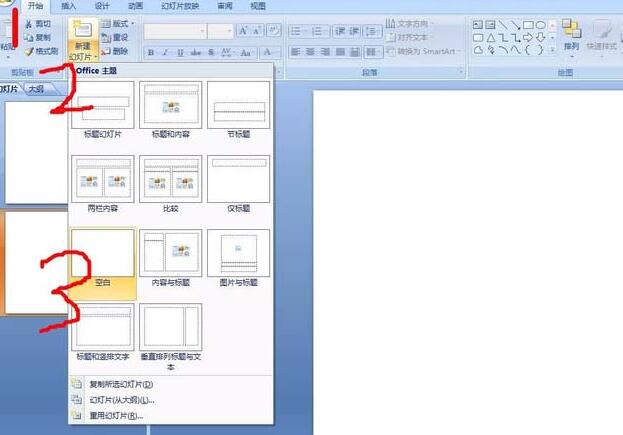Toggle Align Right paragraph
The width and height of the screenshot is (623, 435).
coord(325,52)
